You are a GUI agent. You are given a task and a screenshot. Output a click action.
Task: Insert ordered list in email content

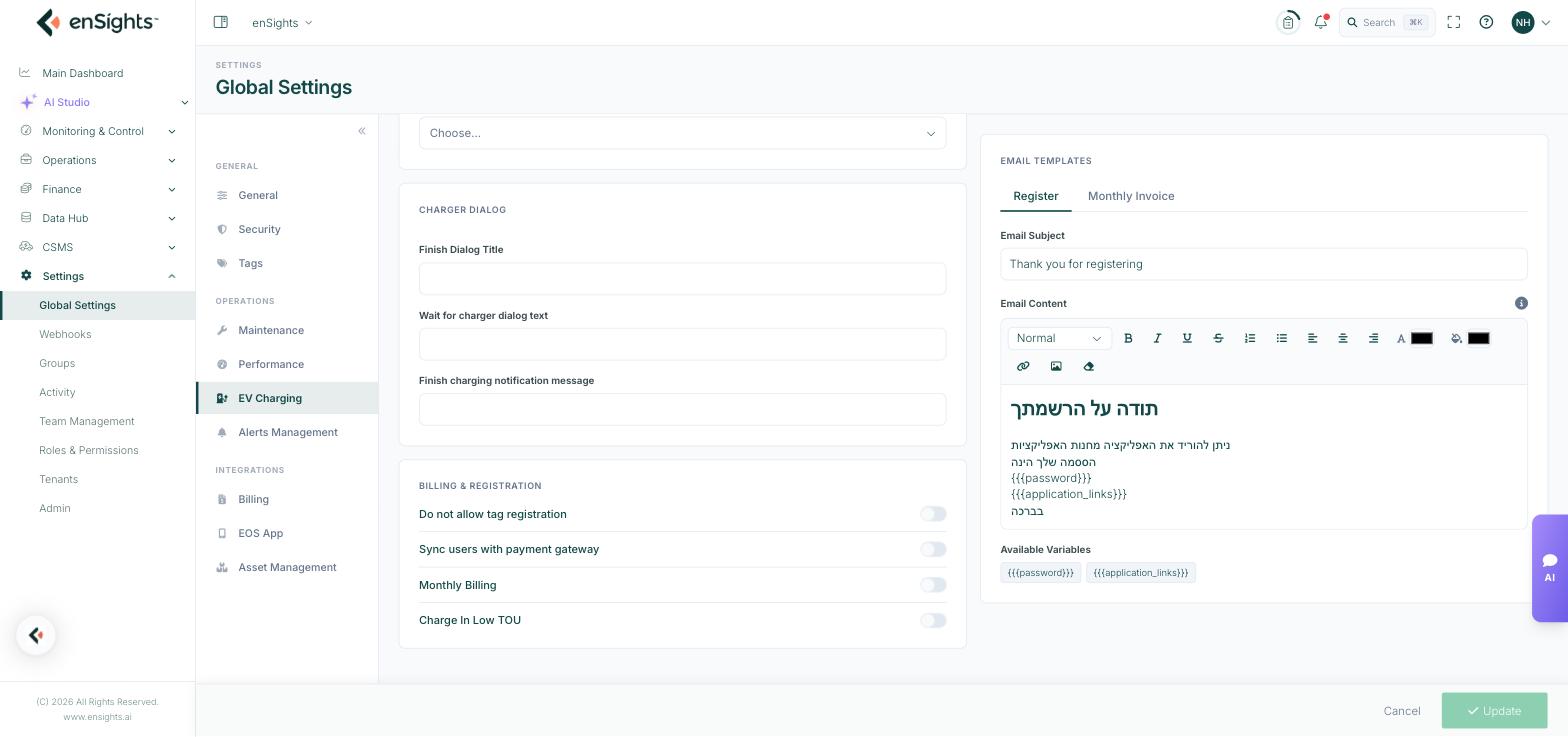(x=1250, y=338)
